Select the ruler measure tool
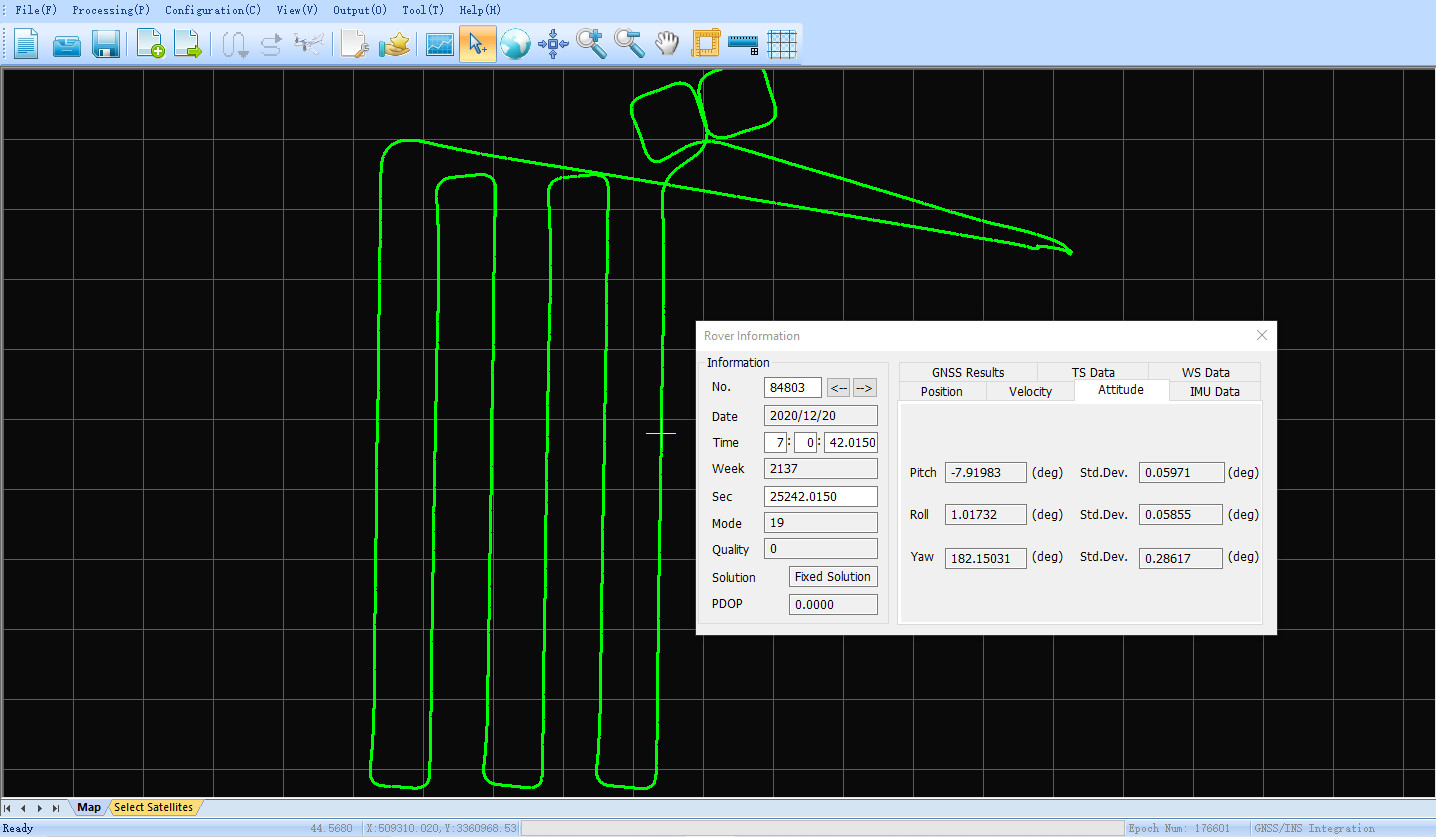1436x837 pixels. point(743,44)
